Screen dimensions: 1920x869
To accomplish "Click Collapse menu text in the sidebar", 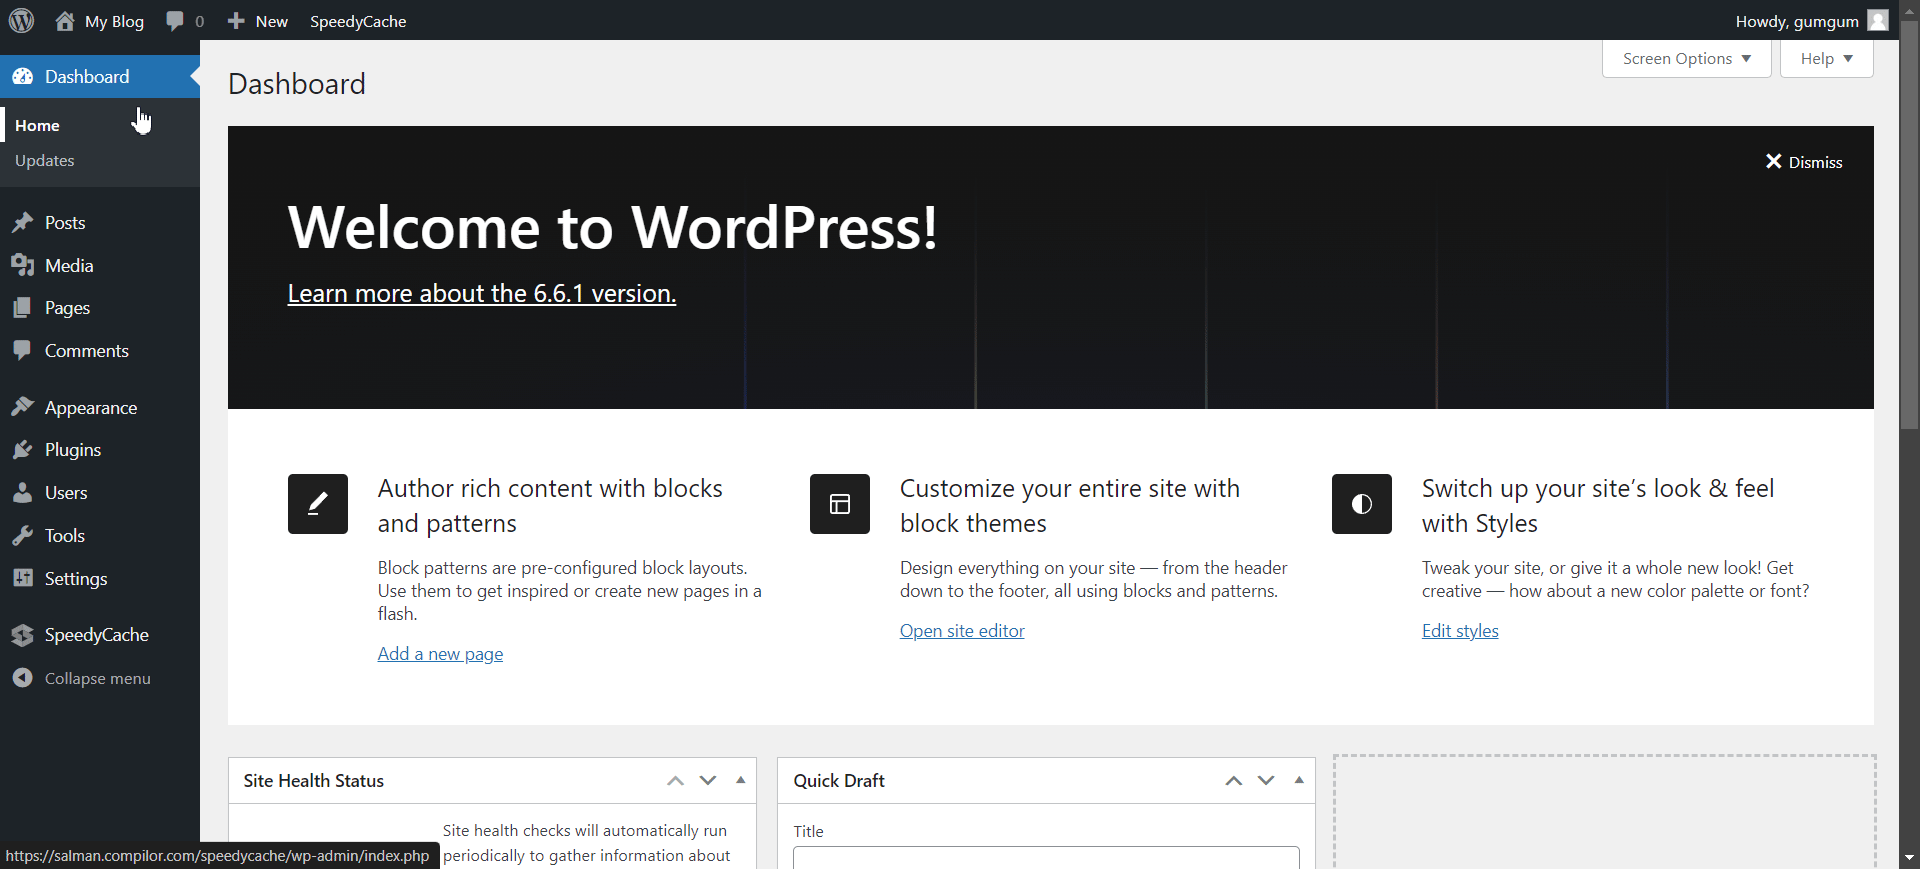I will pos(98,678).
